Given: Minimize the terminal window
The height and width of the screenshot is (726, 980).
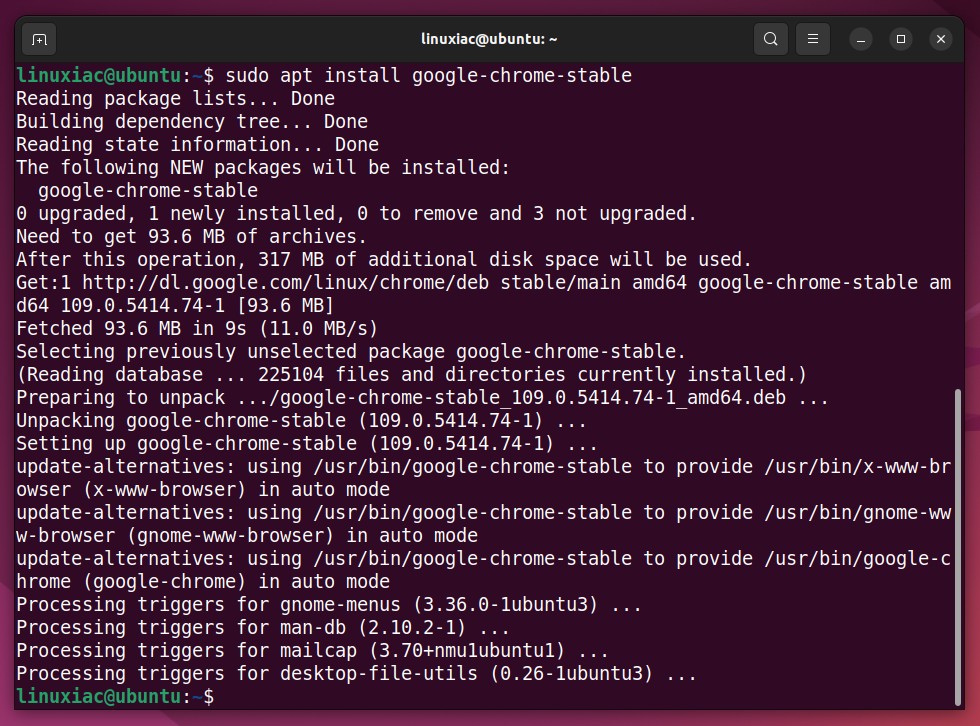Looking at the screenshot, I should tap(861, 39).
